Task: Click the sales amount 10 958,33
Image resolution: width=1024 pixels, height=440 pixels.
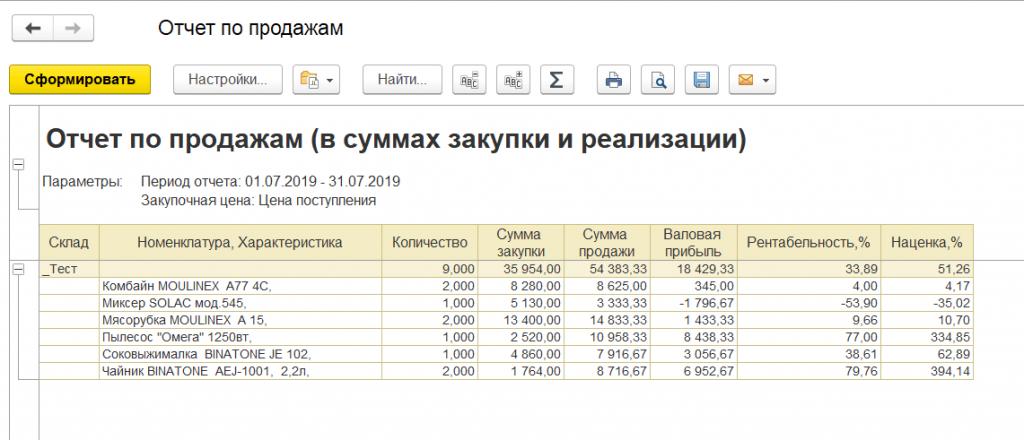Action: point(607,337)
